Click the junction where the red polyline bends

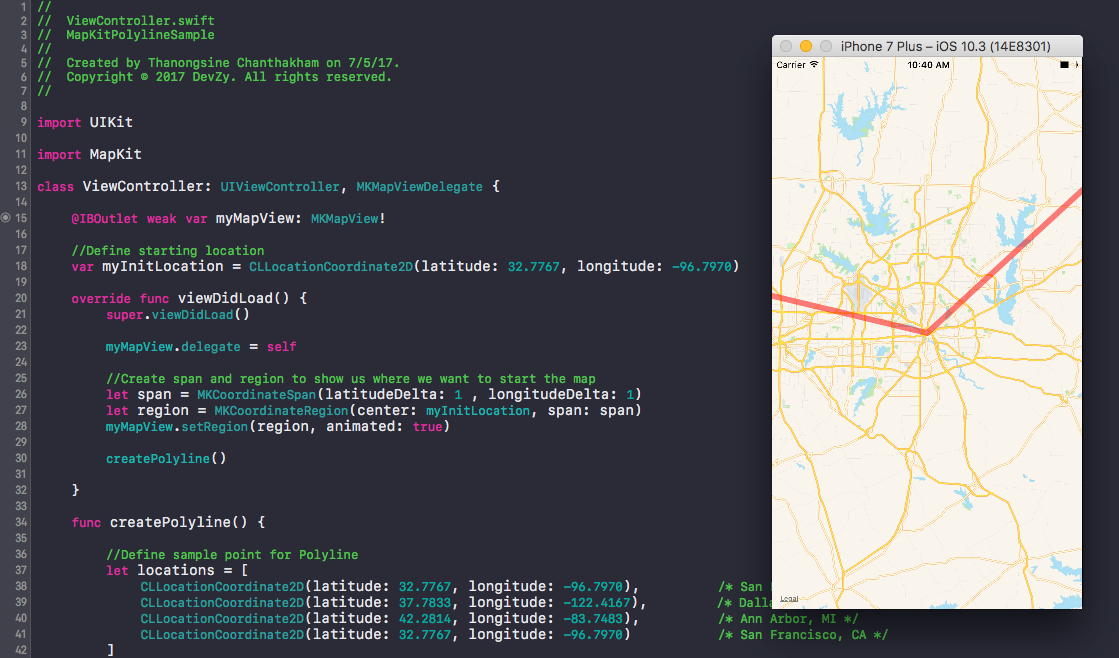(925, 330)
